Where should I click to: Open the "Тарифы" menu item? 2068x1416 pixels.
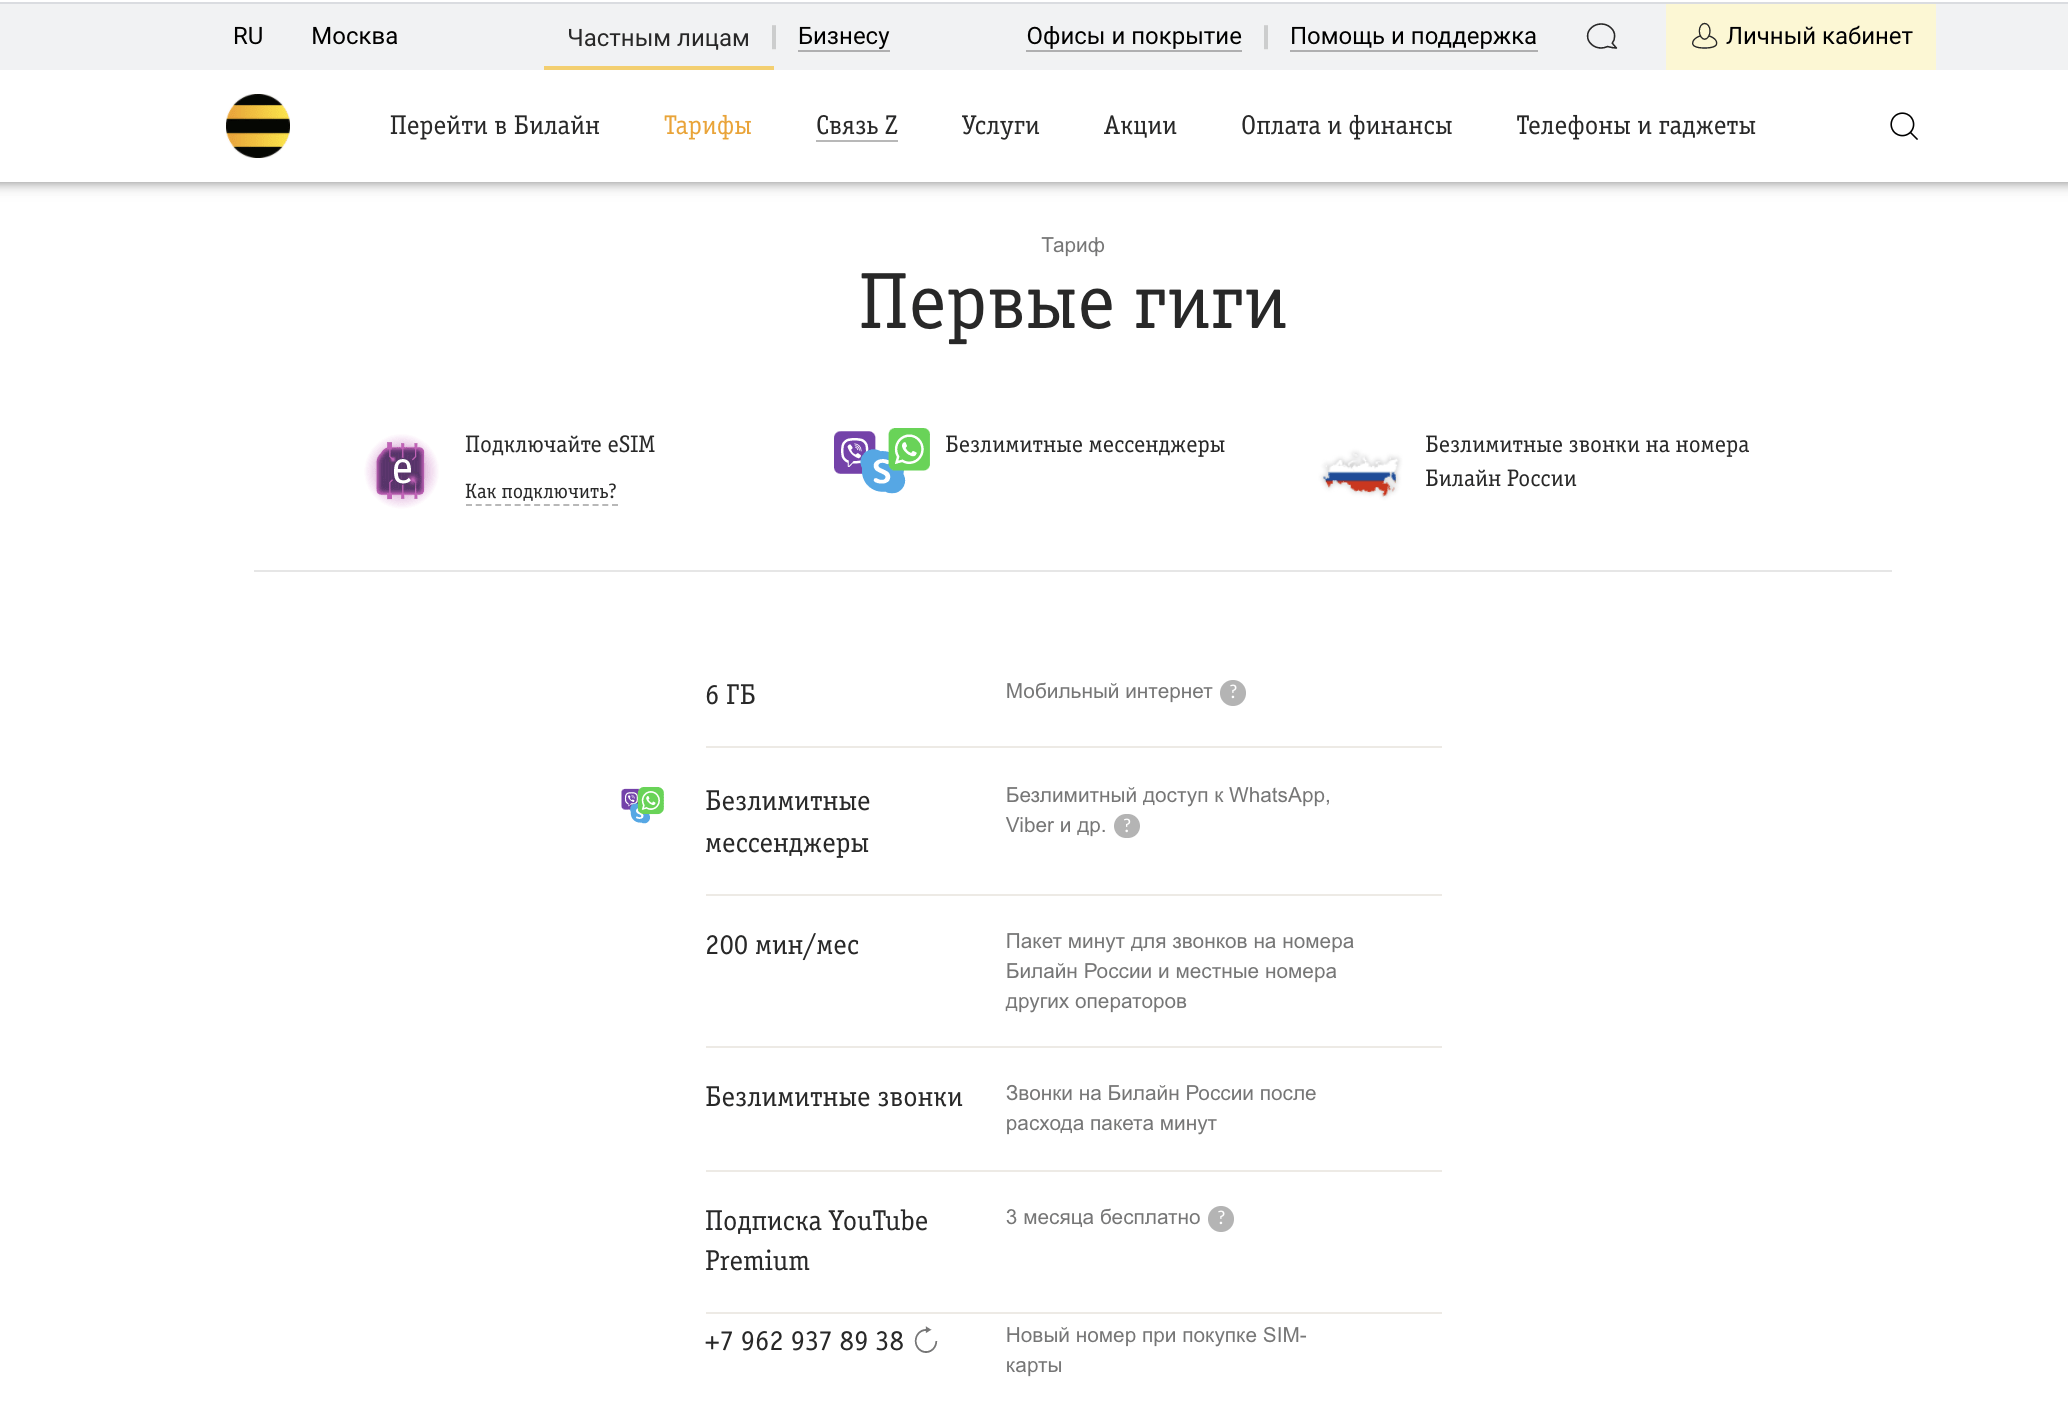click(x=706, y=126)
